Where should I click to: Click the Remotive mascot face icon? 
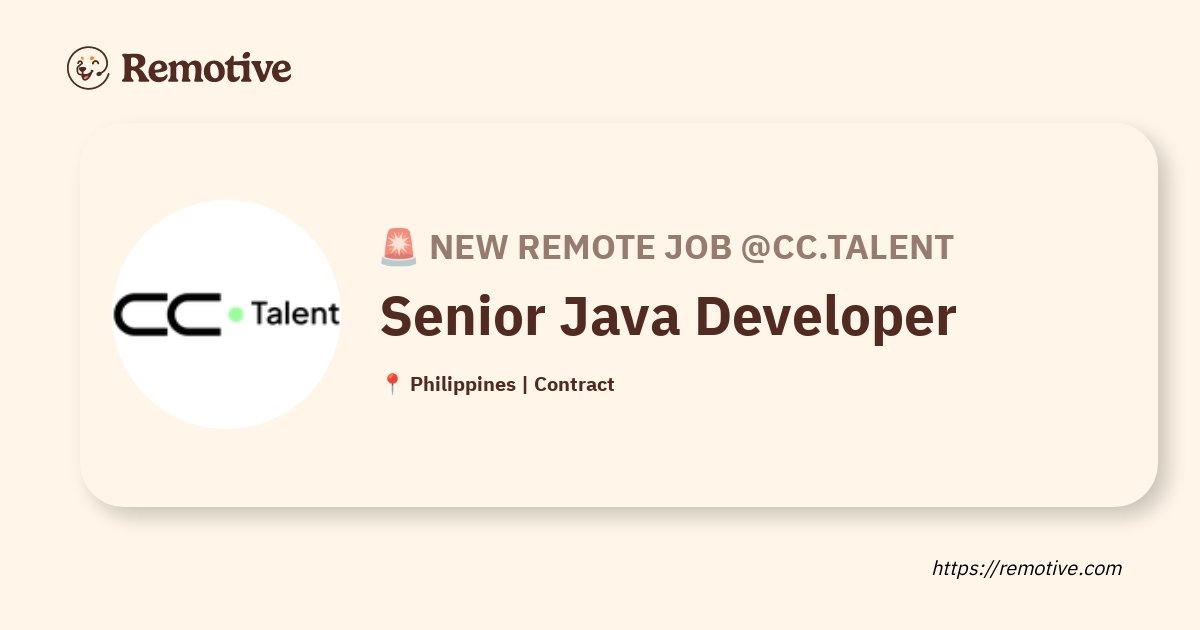click(x=88, y=68)
